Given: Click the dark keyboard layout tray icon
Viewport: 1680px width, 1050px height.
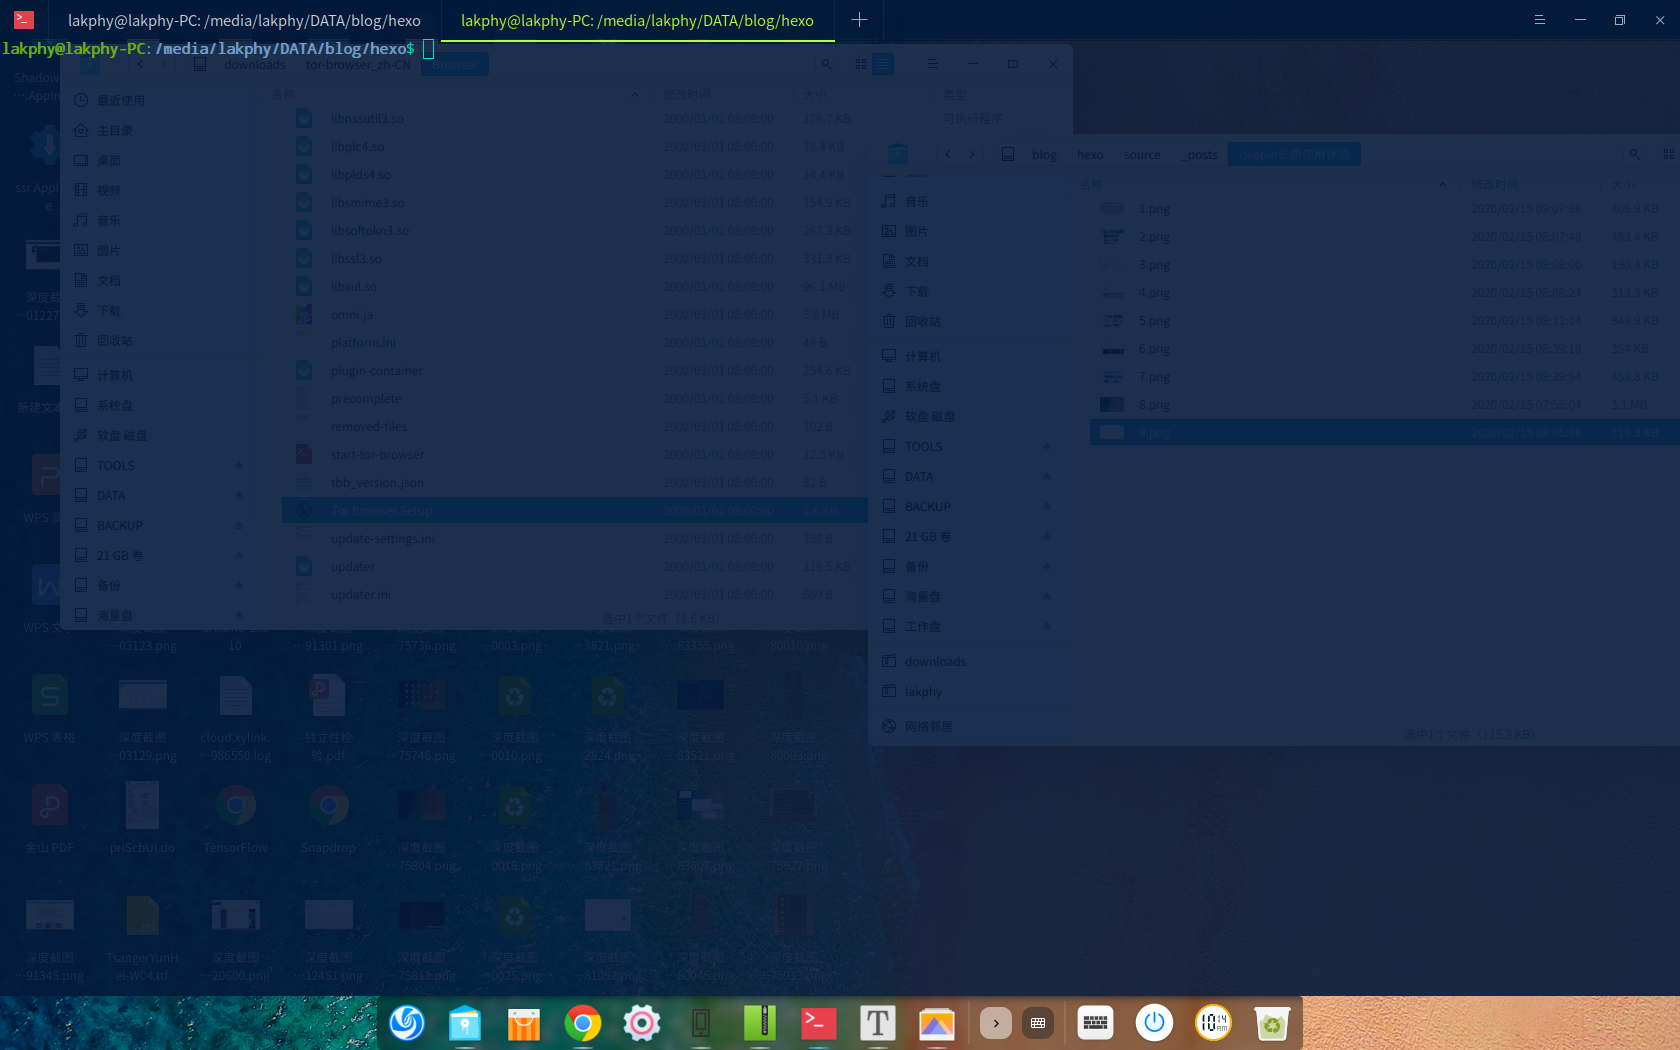Looking at the screenshot, I should [1038, 1023].
